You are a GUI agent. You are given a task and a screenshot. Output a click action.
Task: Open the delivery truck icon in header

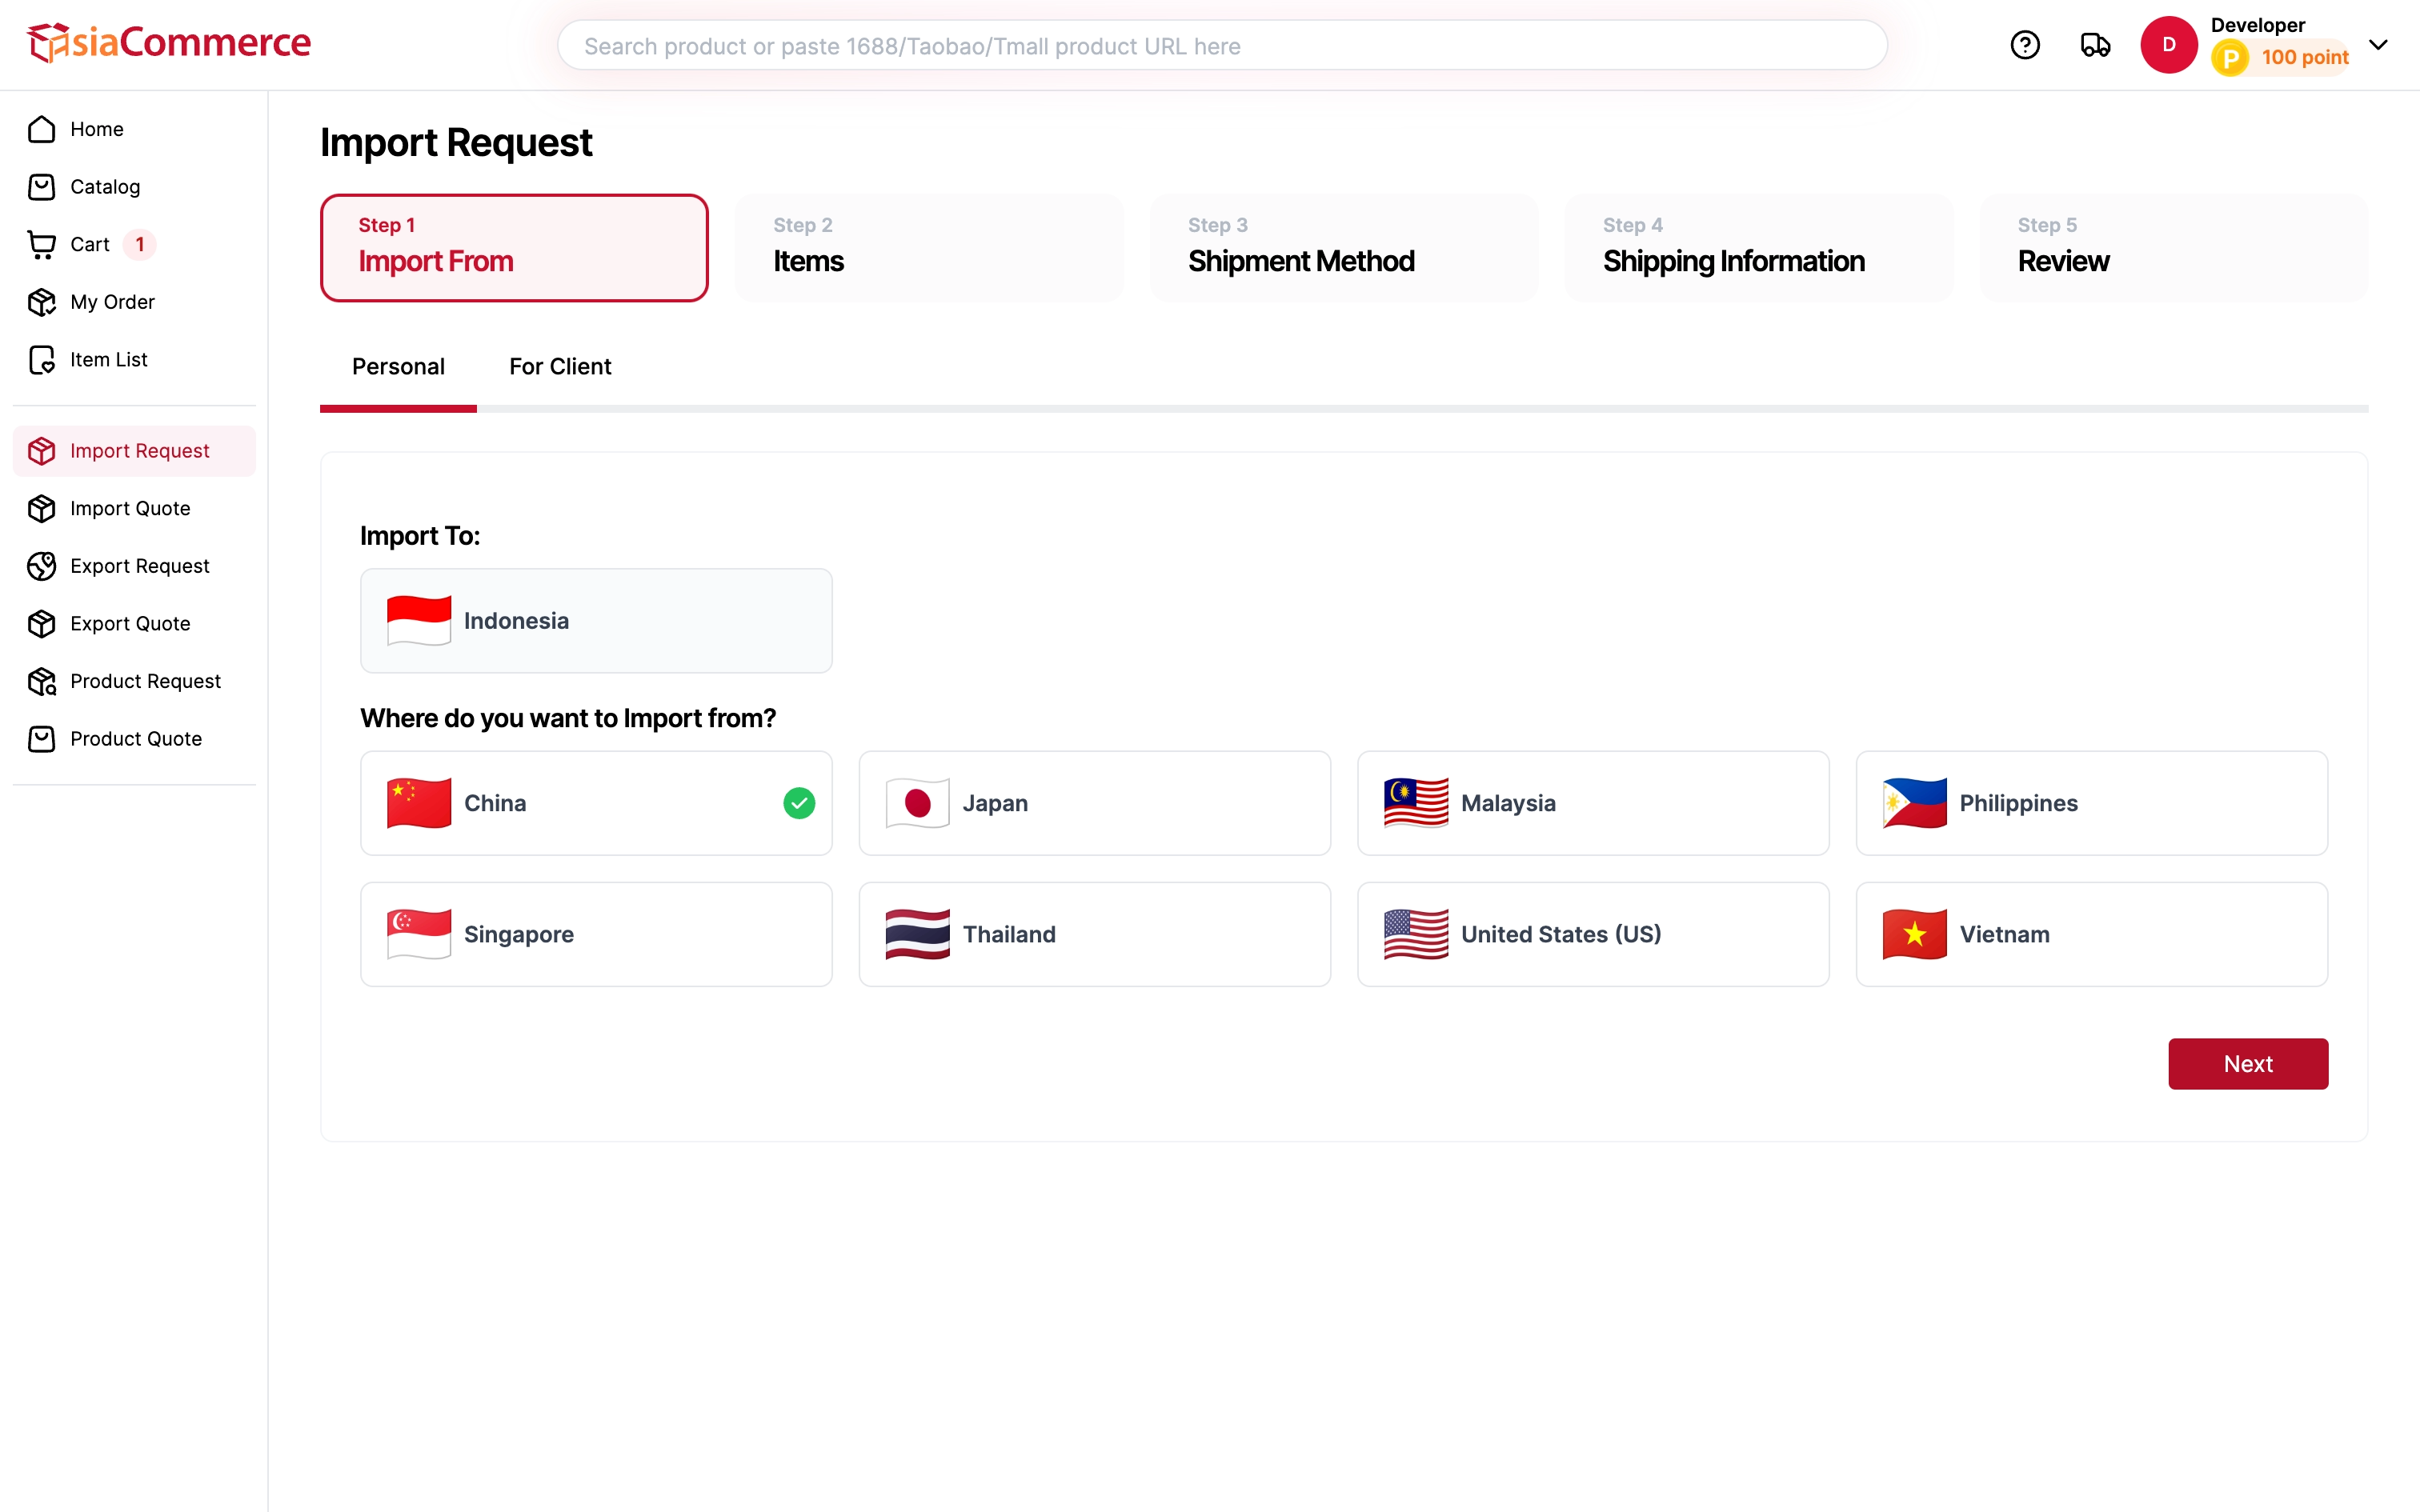click(2095, 45)
